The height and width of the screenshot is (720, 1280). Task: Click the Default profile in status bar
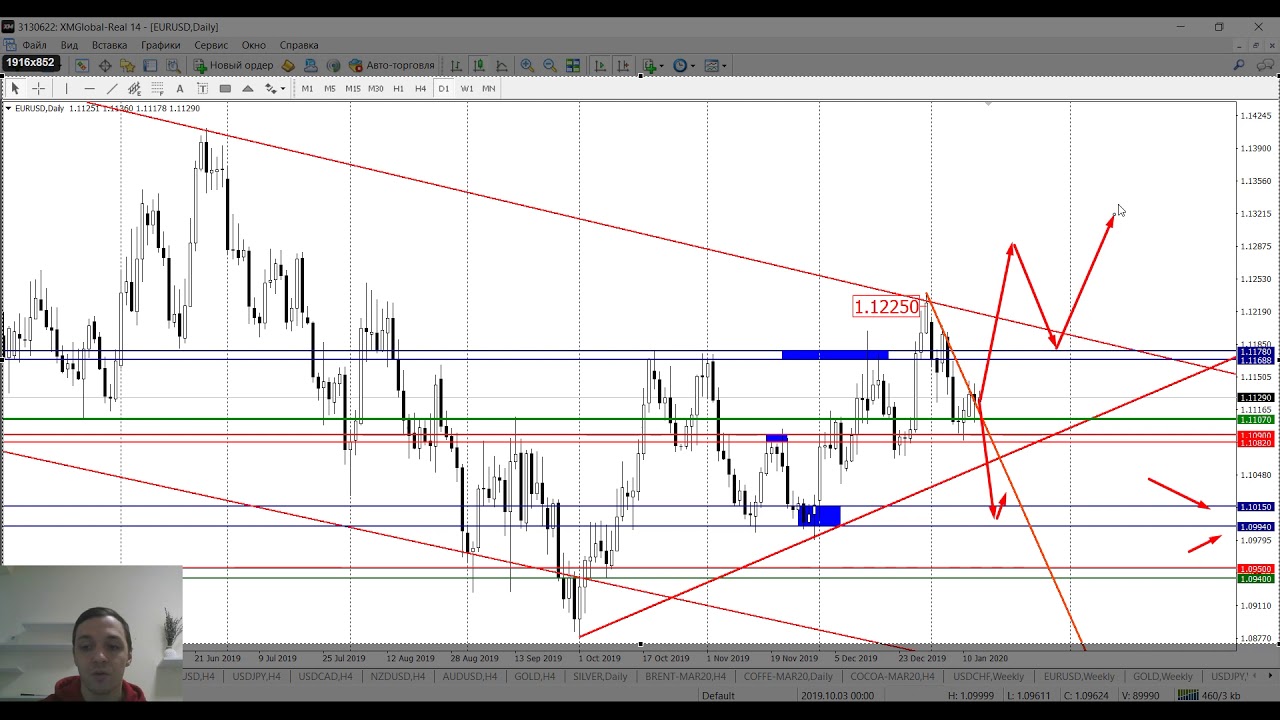point(718,696)
